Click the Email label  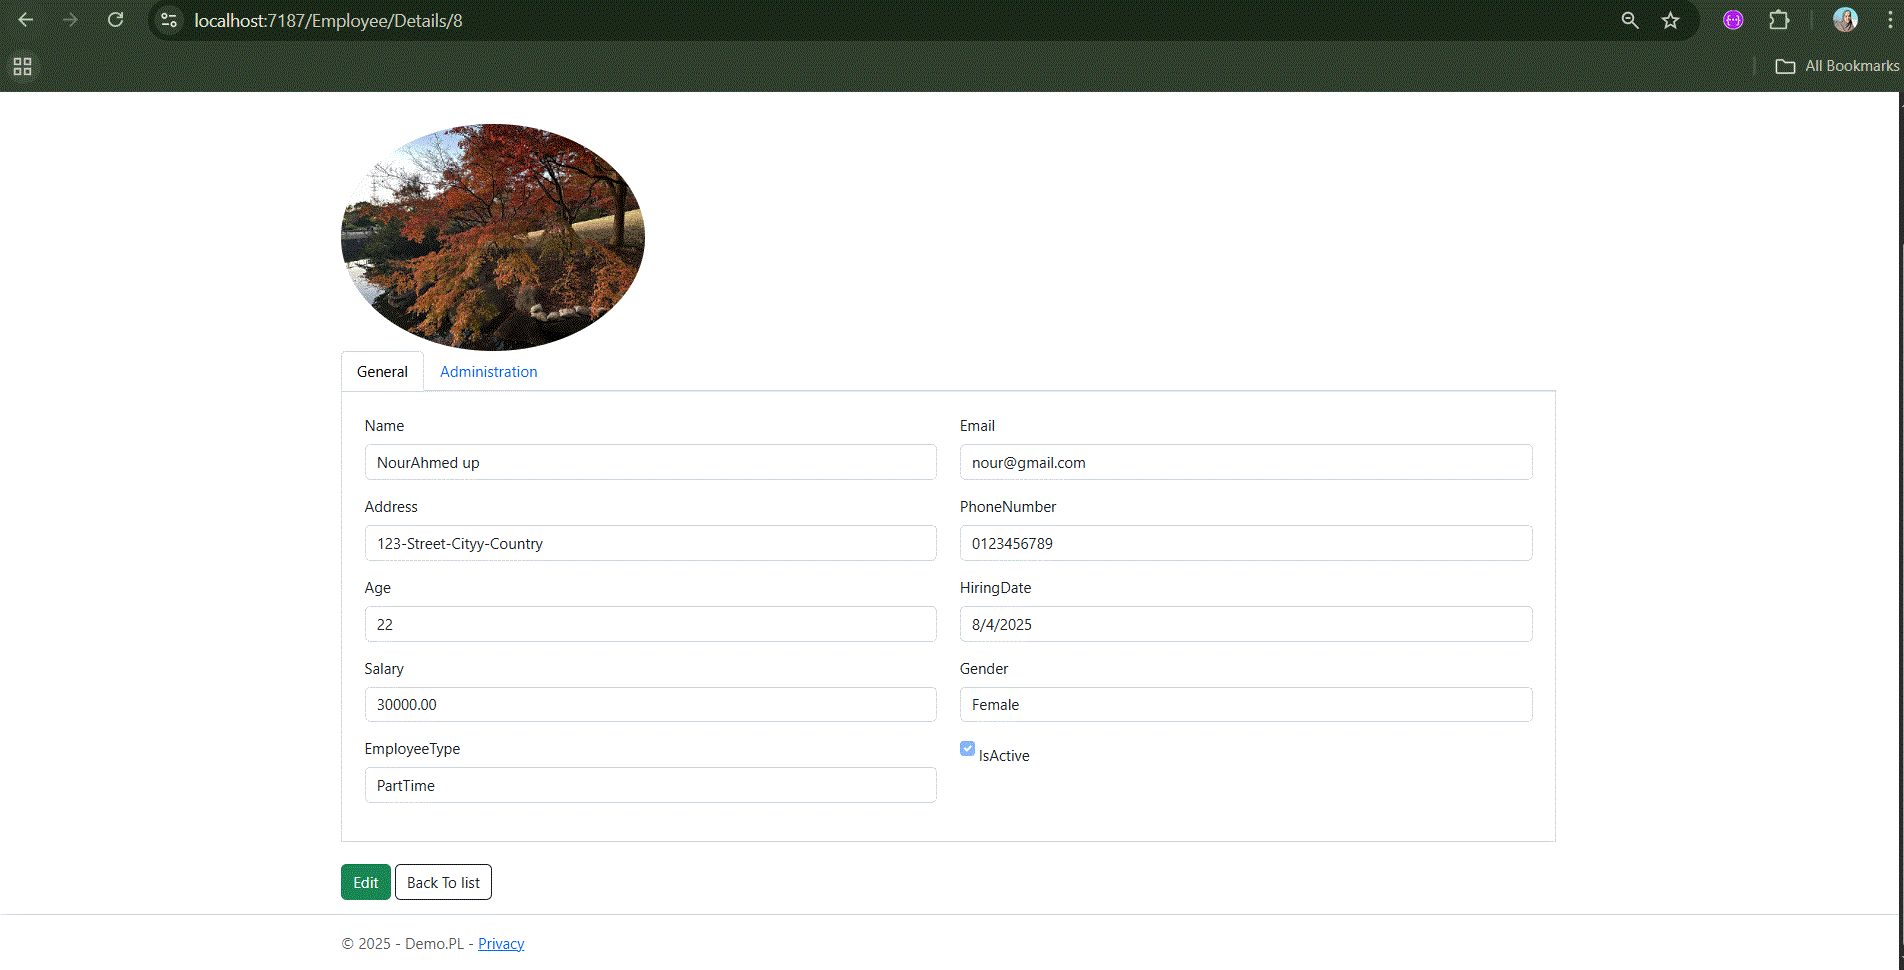point(977,426)
